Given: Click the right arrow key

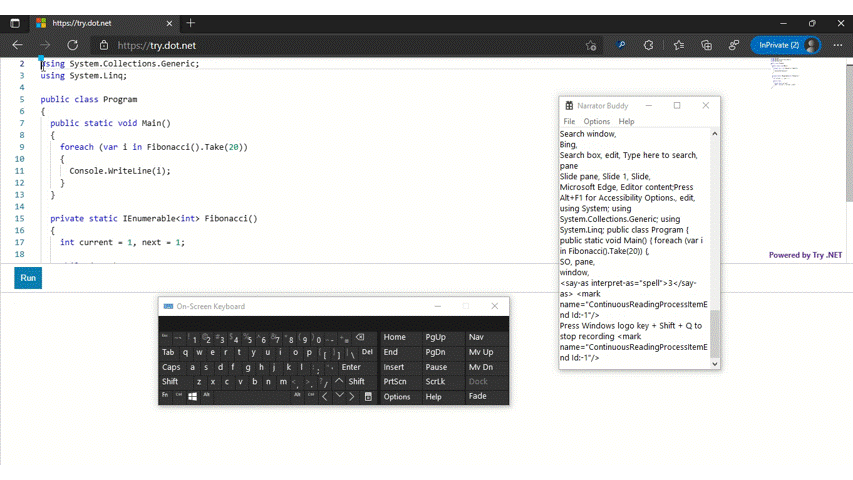Looking at the screenshot, I should point(352,397).
